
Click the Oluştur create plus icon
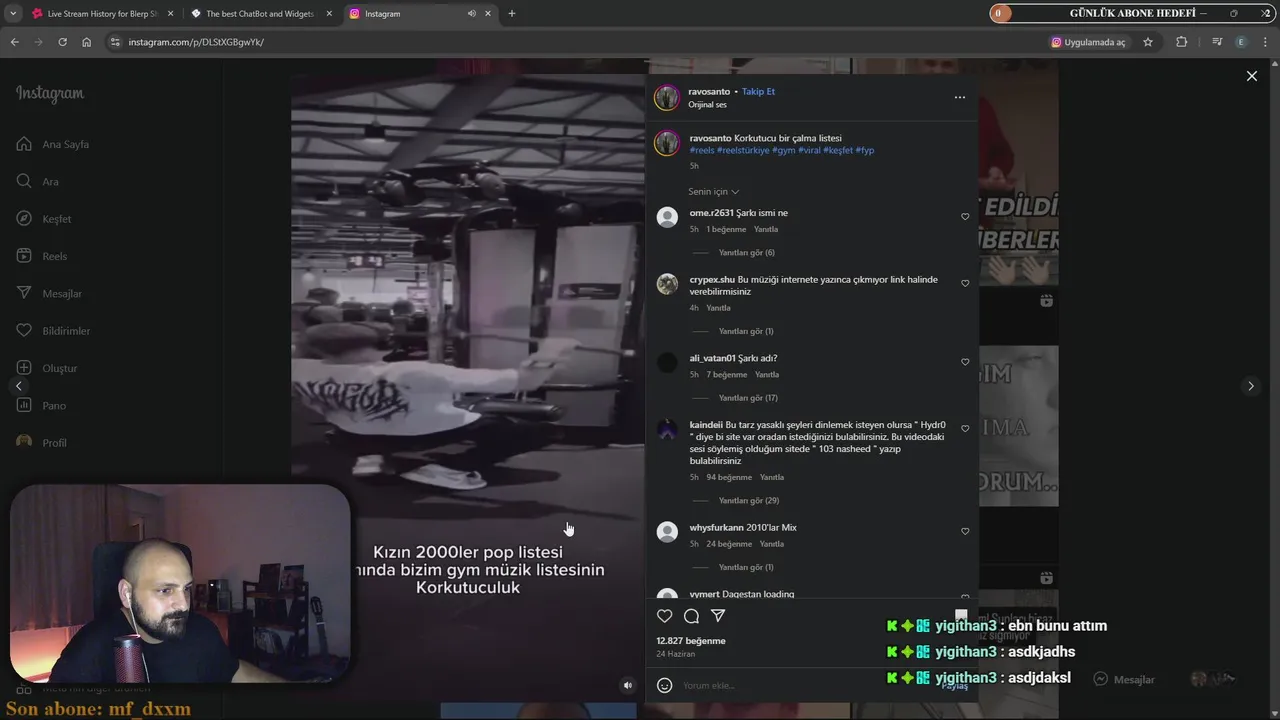[x=24, y=368]
